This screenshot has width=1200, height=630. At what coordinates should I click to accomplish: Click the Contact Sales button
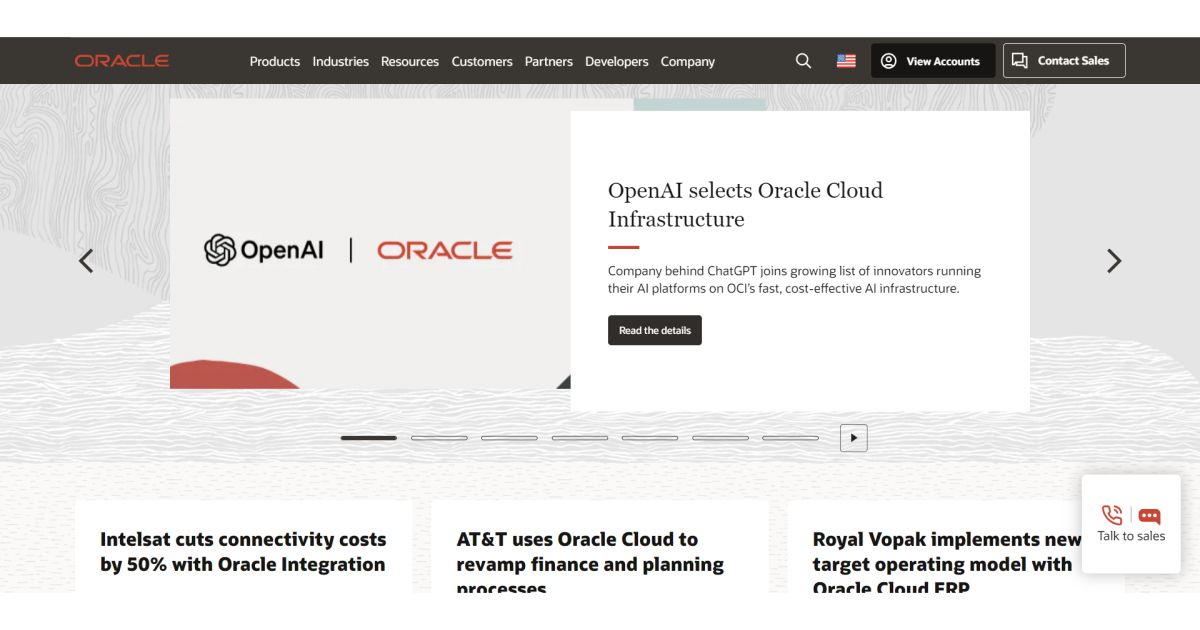1063,61
